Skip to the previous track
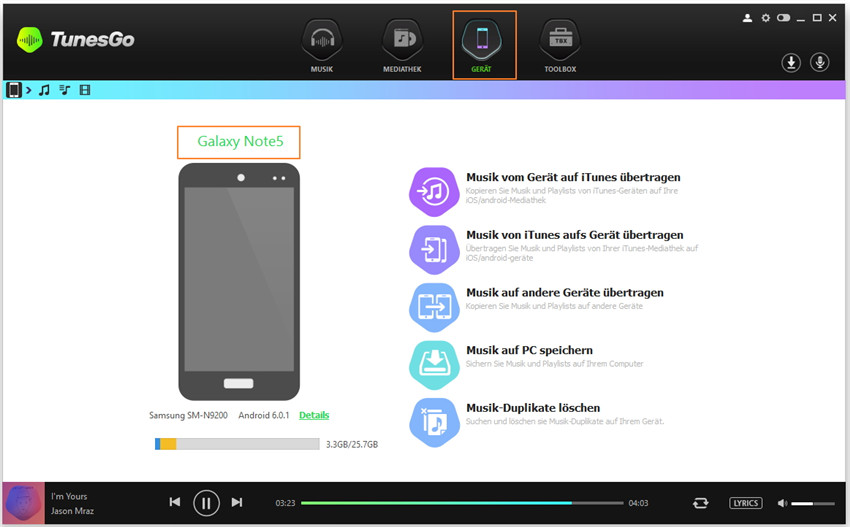850x527 pixels. pos(175,502)
